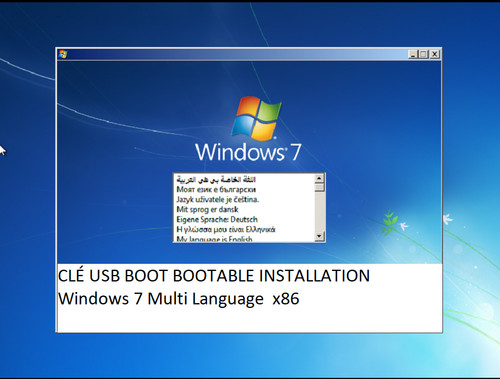
Task: Select 'Jazyk uživatele je čeština.' entry
Action: (x=244, y=200)
